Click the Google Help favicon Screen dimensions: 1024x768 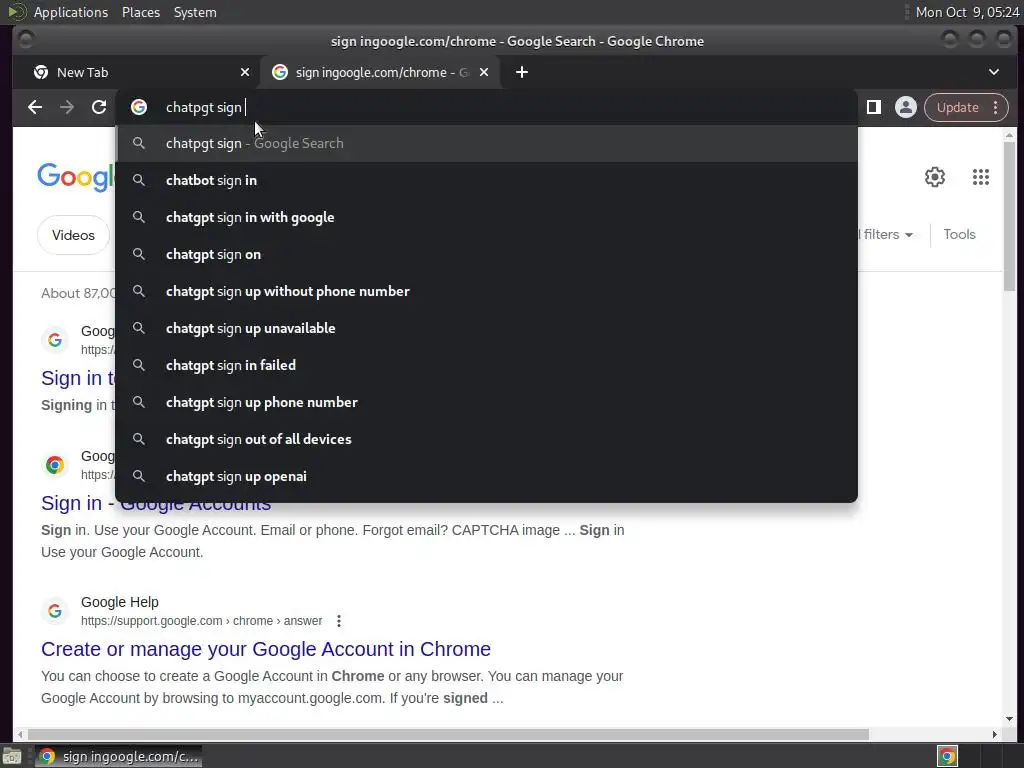[55, 611]
